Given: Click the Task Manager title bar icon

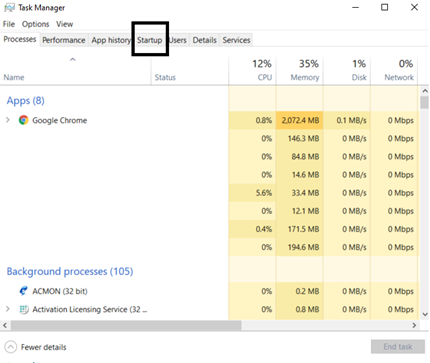Looking at the screenshot, I should 9,7.
